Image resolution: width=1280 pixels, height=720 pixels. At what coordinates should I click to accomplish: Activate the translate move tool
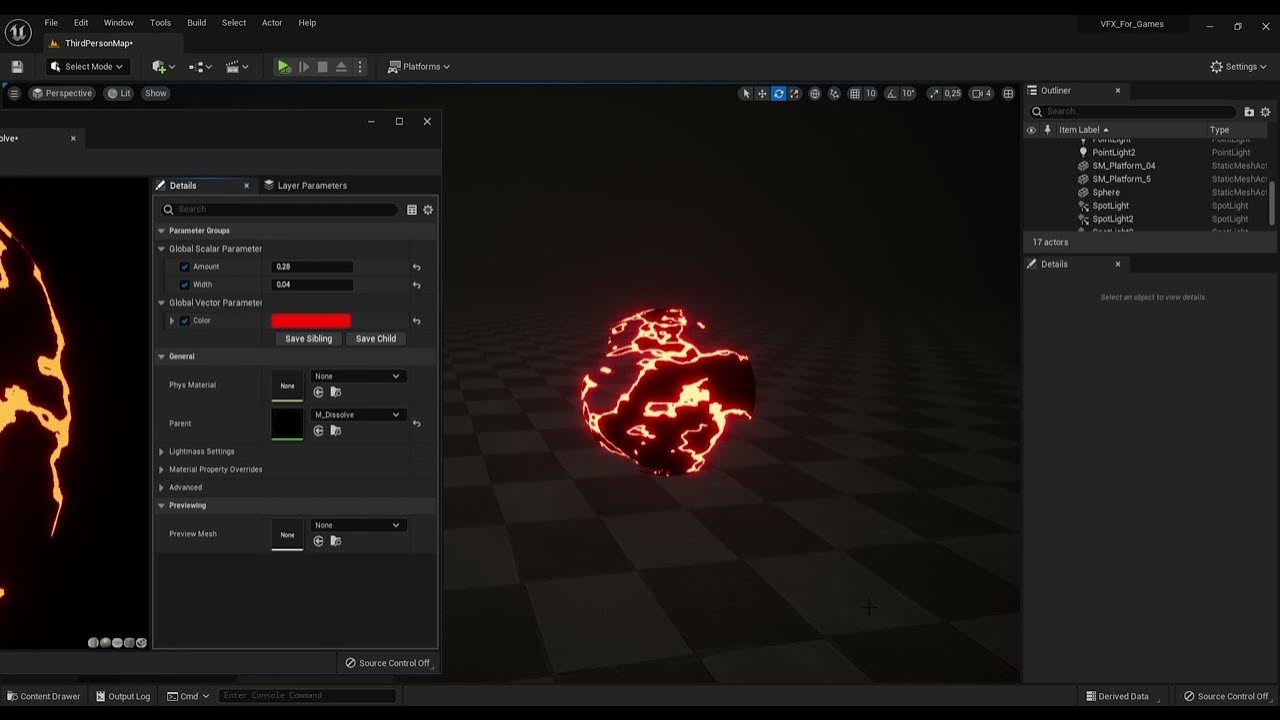762,93
